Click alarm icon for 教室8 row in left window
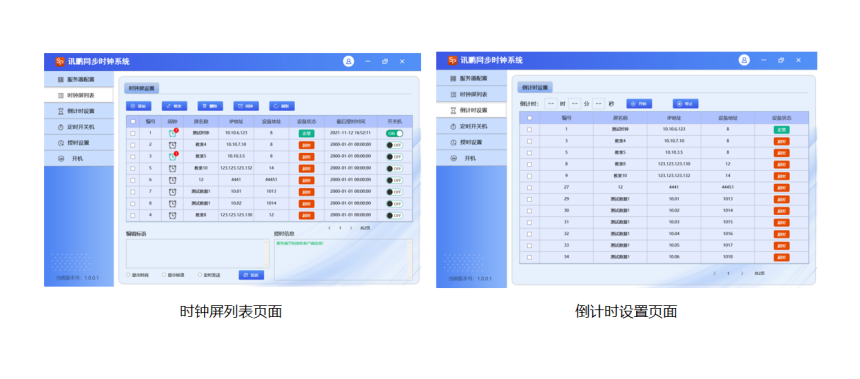 pos(173,216)
